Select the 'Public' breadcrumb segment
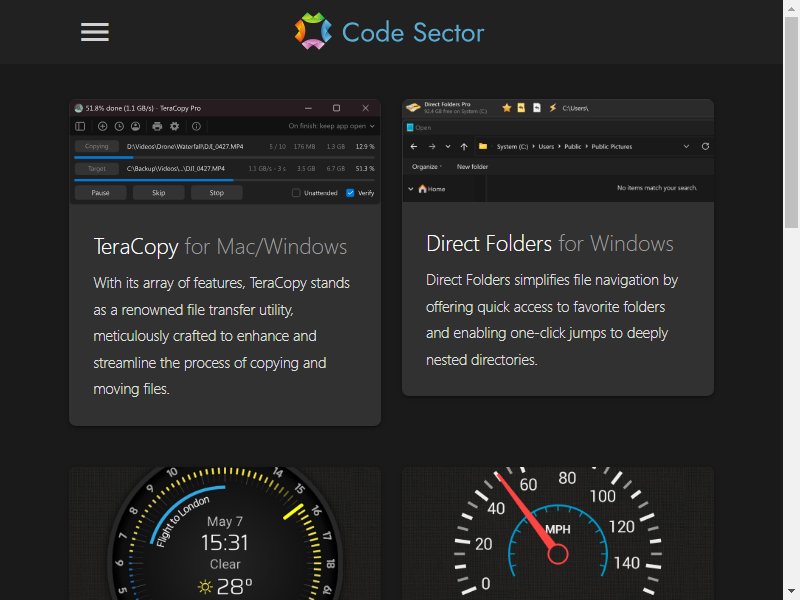 click(x=572, y=146)
